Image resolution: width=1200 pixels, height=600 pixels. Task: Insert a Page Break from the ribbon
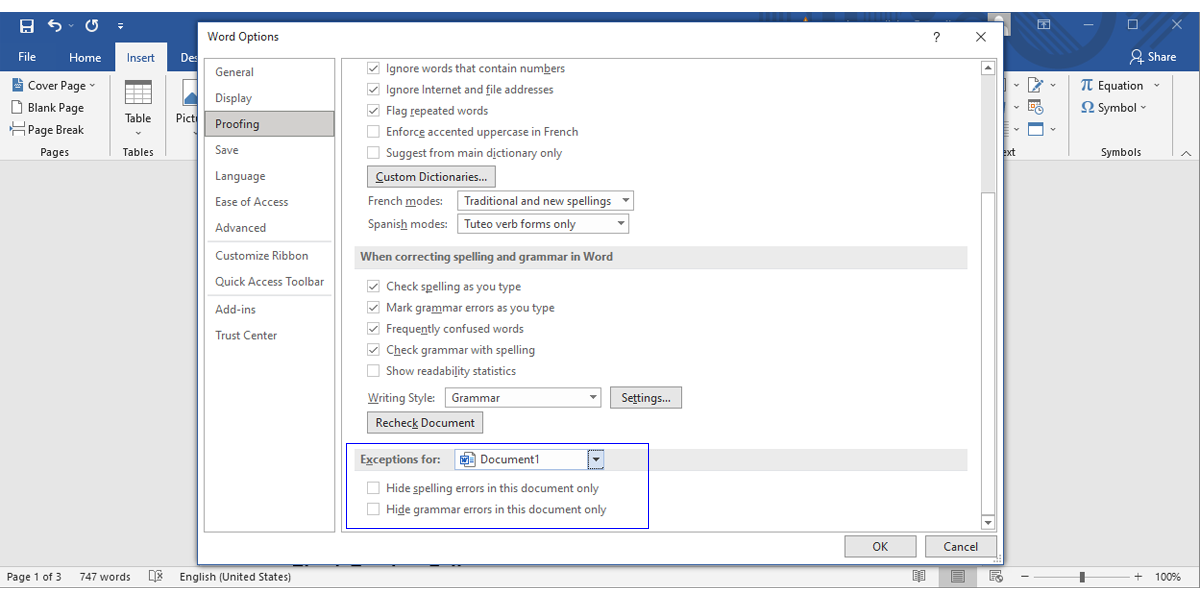(x=48, y=130)
